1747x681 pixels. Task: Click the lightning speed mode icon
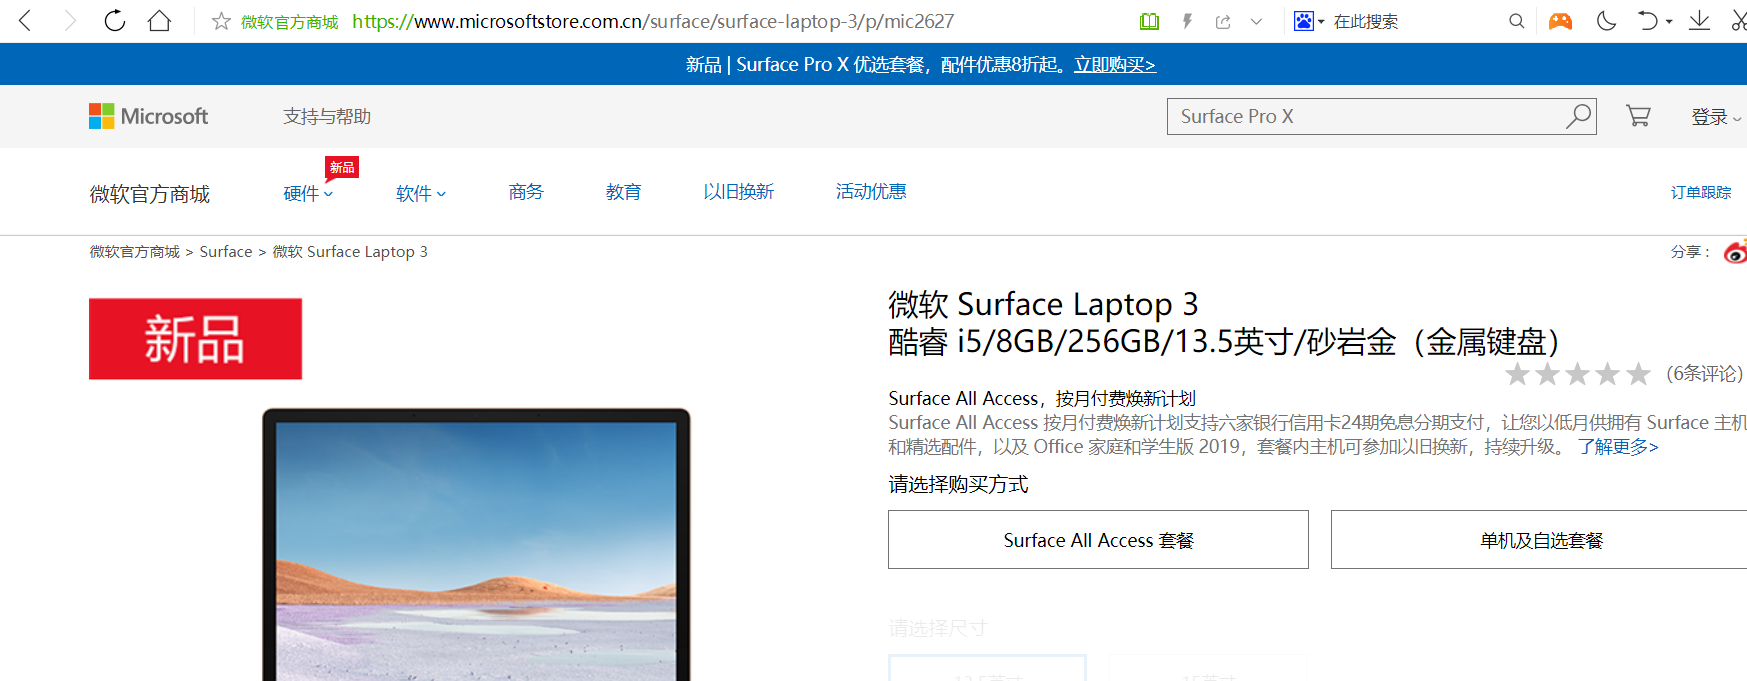pos(1187,21)
